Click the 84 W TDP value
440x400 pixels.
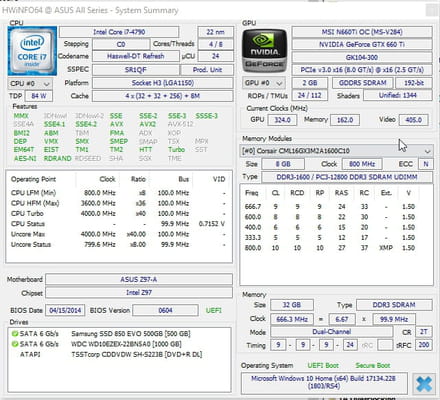[39, 96]
